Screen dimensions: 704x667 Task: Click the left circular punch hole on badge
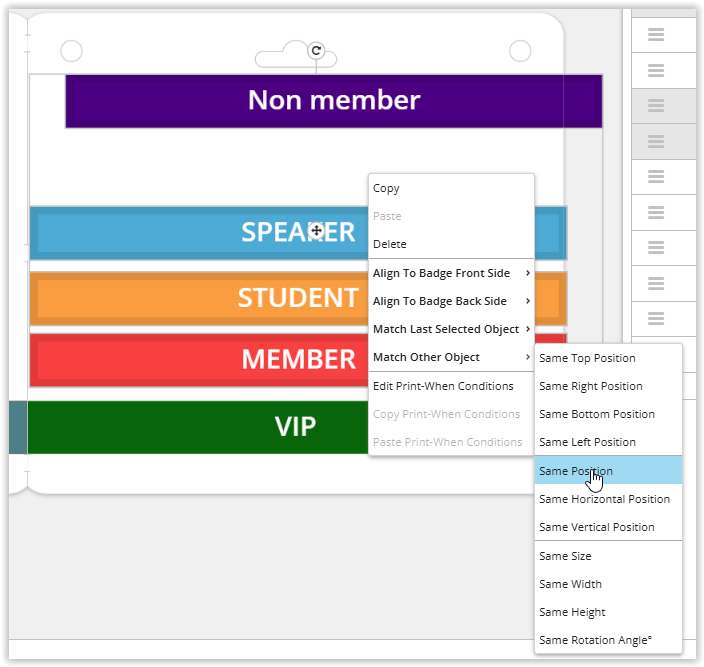point(72,51)
